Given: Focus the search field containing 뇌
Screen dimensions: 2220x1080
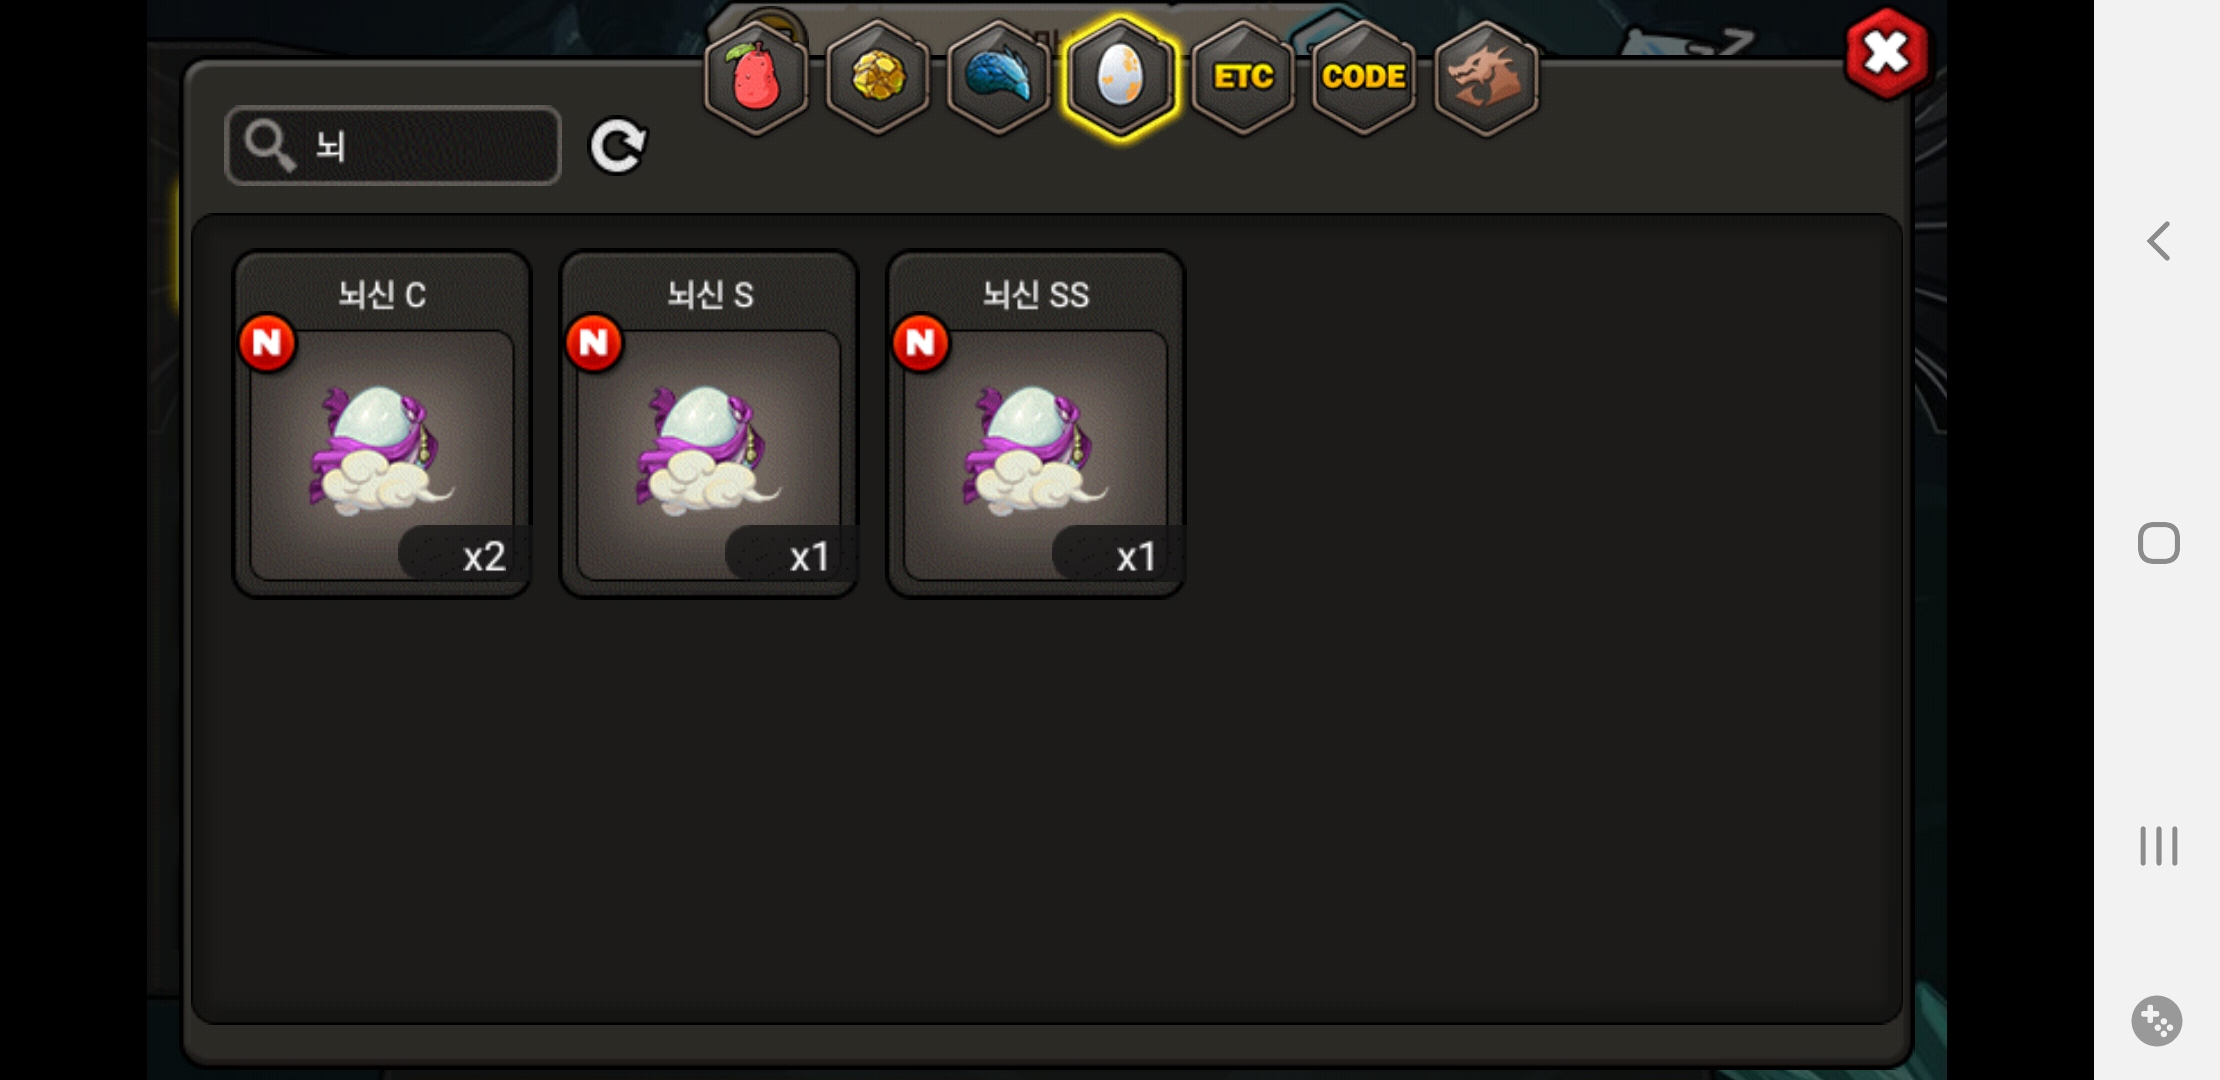Looking at the screenshot, I should [x=393, y=146].
